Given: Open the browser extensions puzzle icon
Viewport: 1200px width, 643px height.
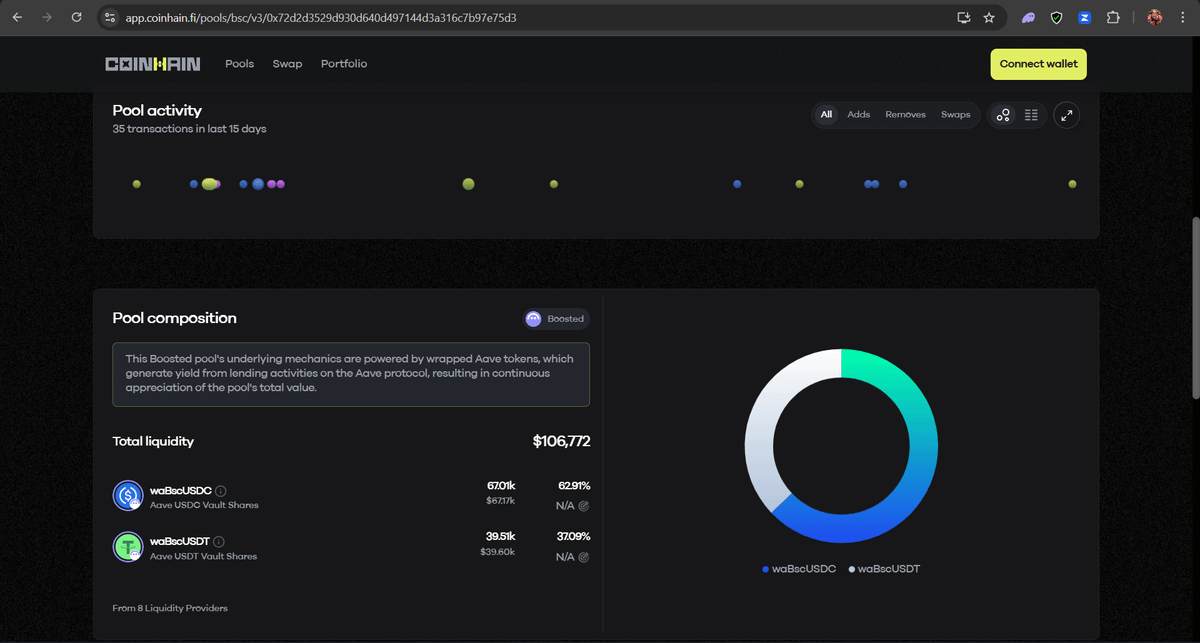Looking at the screenshot, I should [1113, 17].
